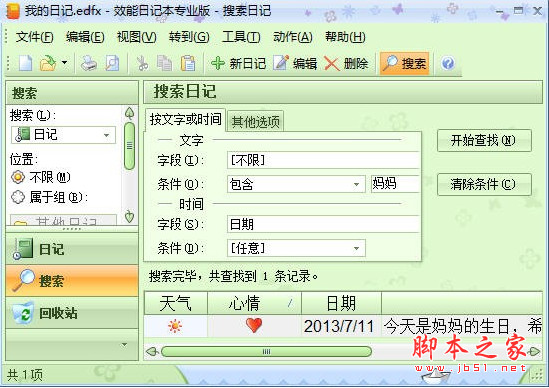Click the 开始查找(N) button

click(484, 140)
